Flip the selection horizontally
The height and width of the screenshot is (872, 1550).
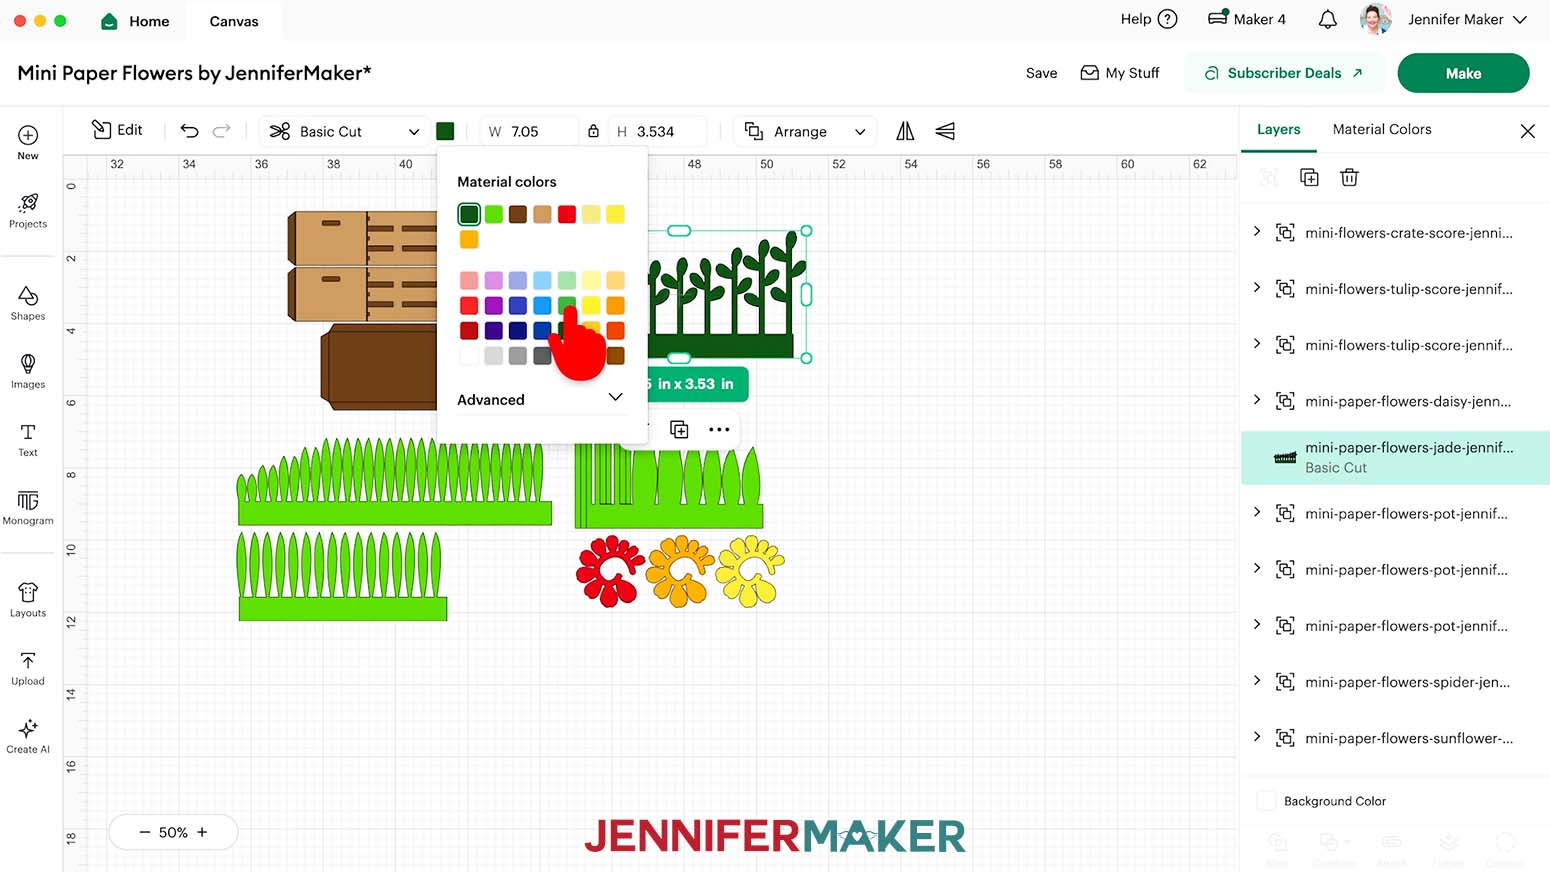point(905,131)
